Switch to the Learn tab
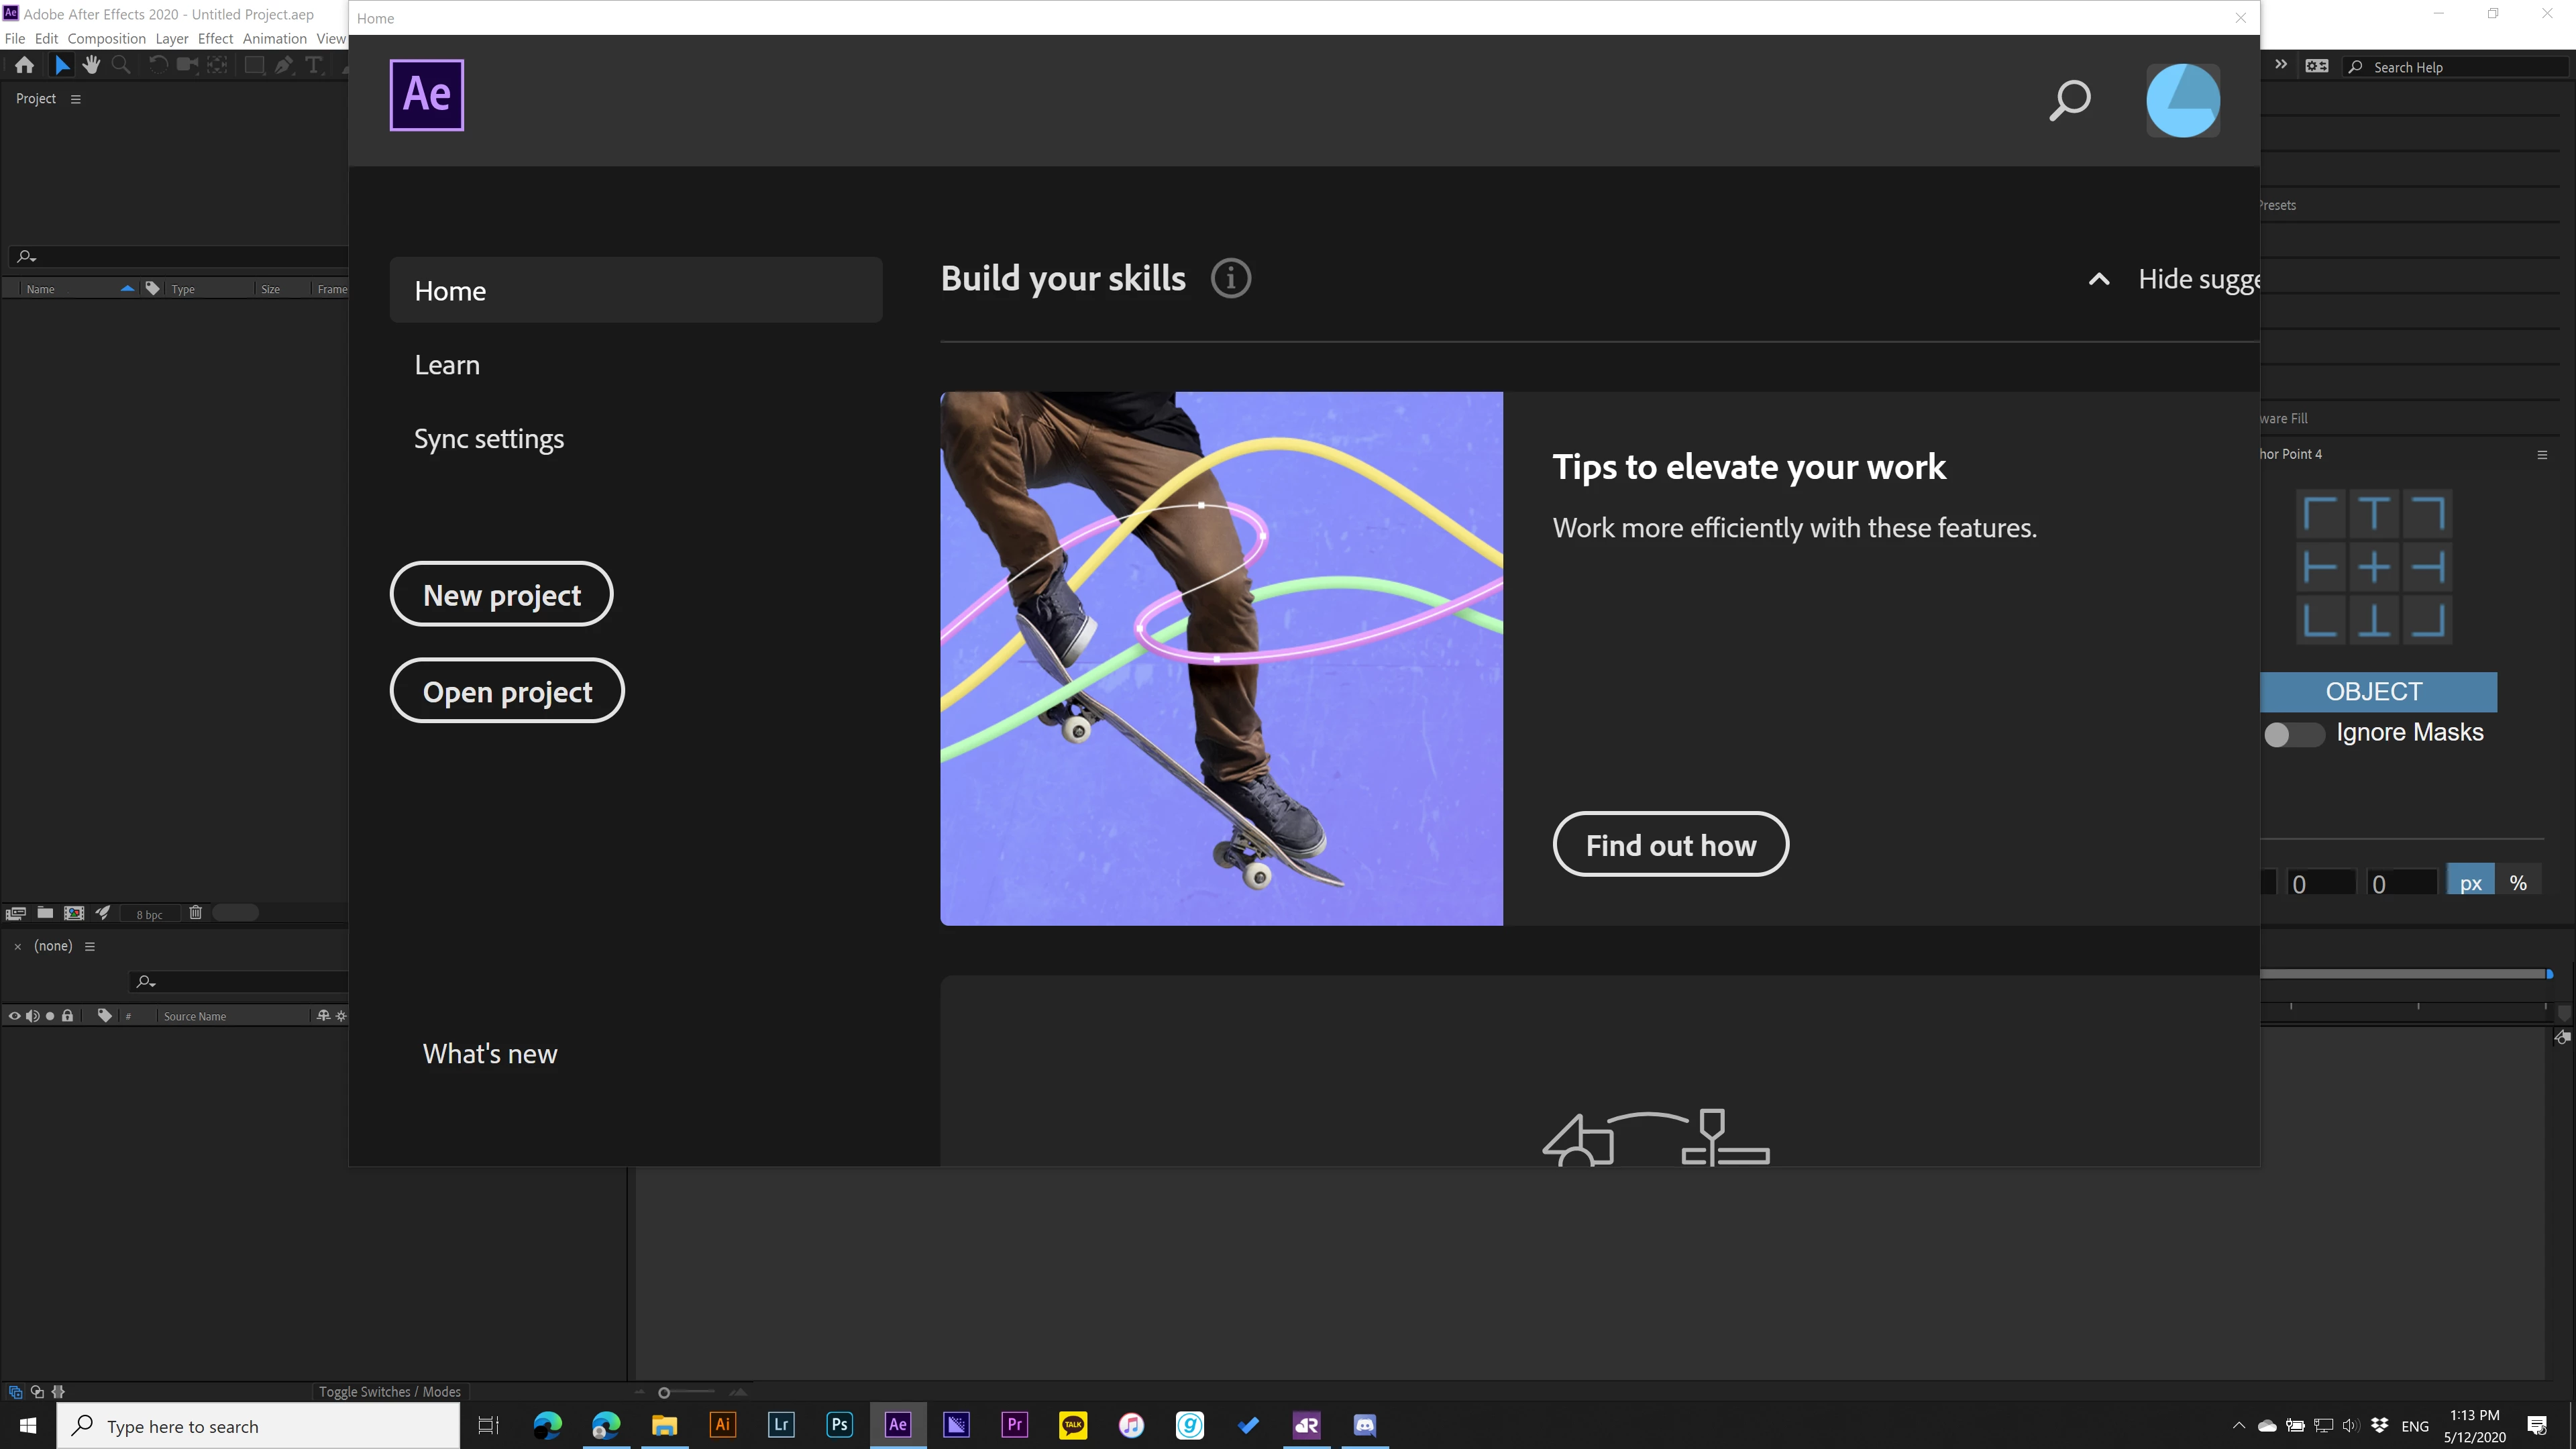The image size is (2576, 1449). pyautogui.click(x=447, y=365)
